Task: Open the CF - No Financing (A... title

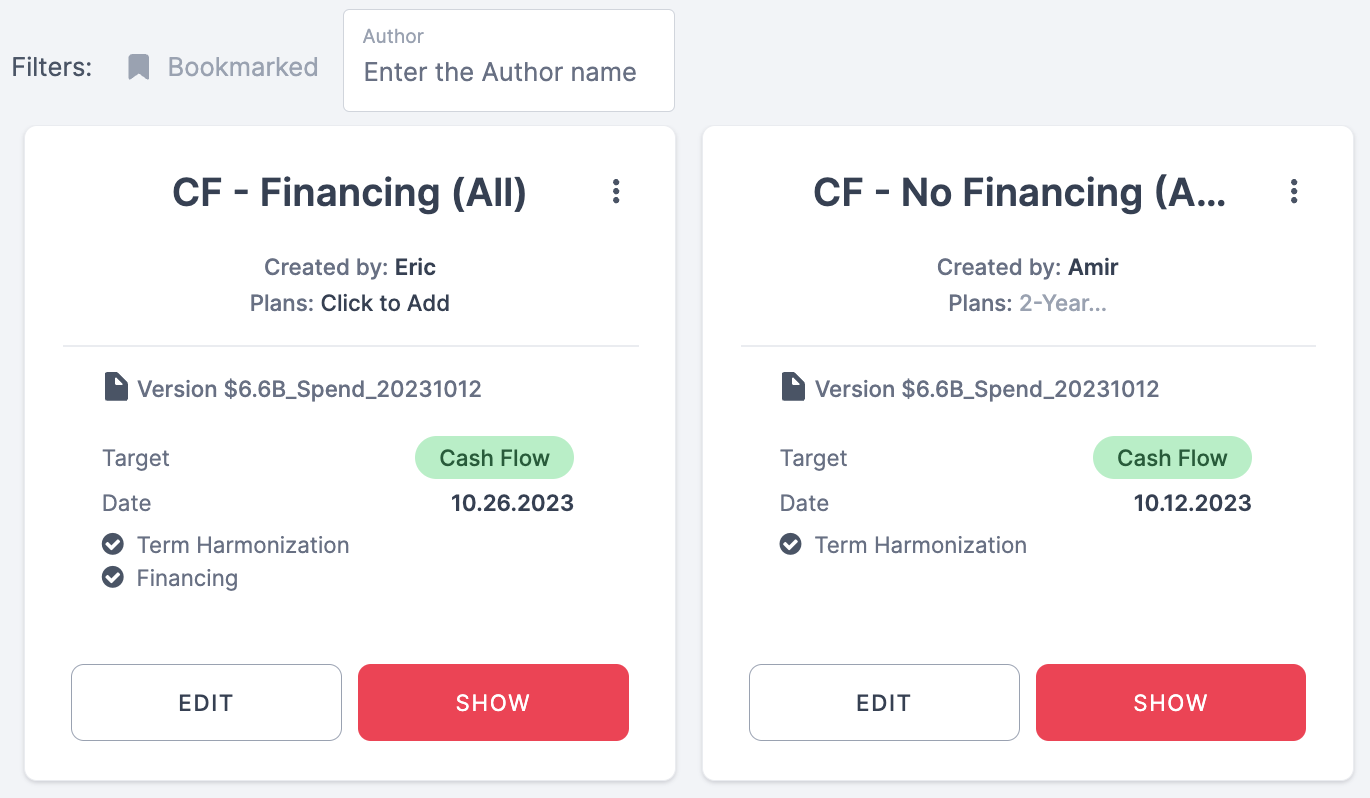Action: 1019,192
